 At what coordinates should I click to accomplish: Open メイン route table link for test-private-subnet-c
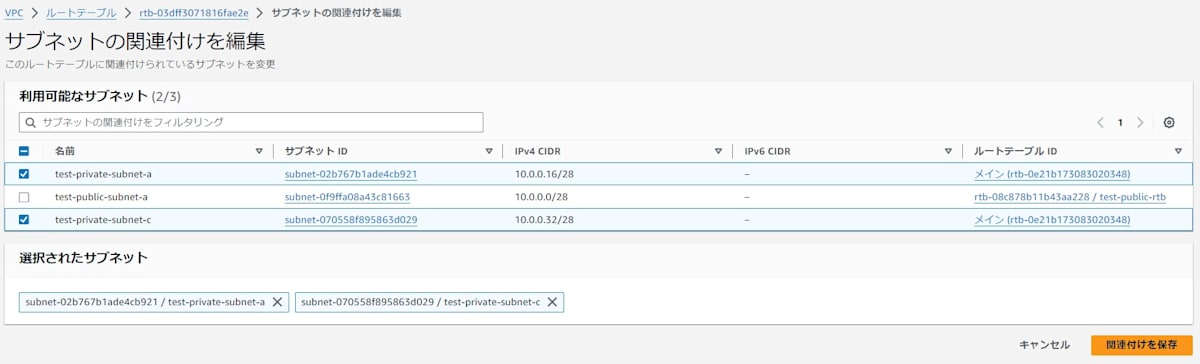coord(1052,220)
